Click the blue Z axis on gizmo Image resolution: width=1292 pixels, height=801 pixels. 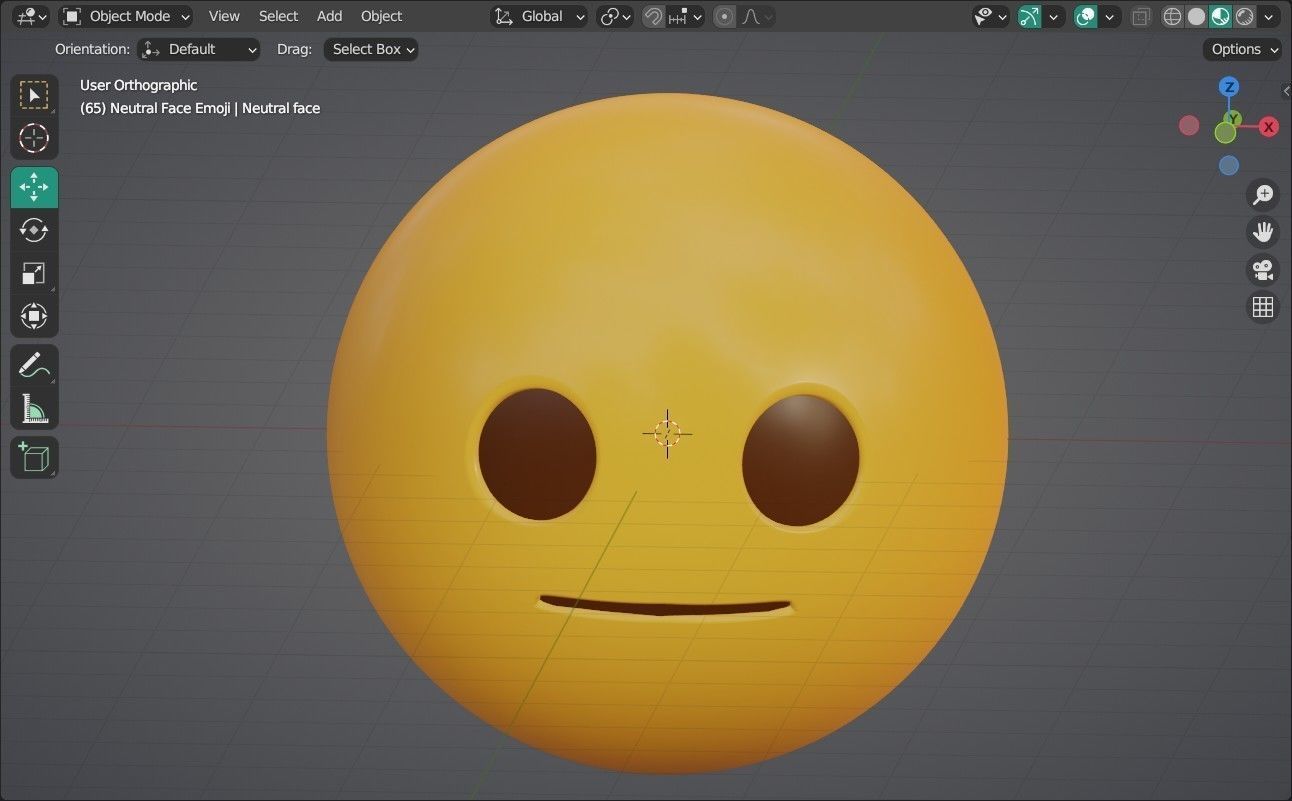pos(1229,87)
